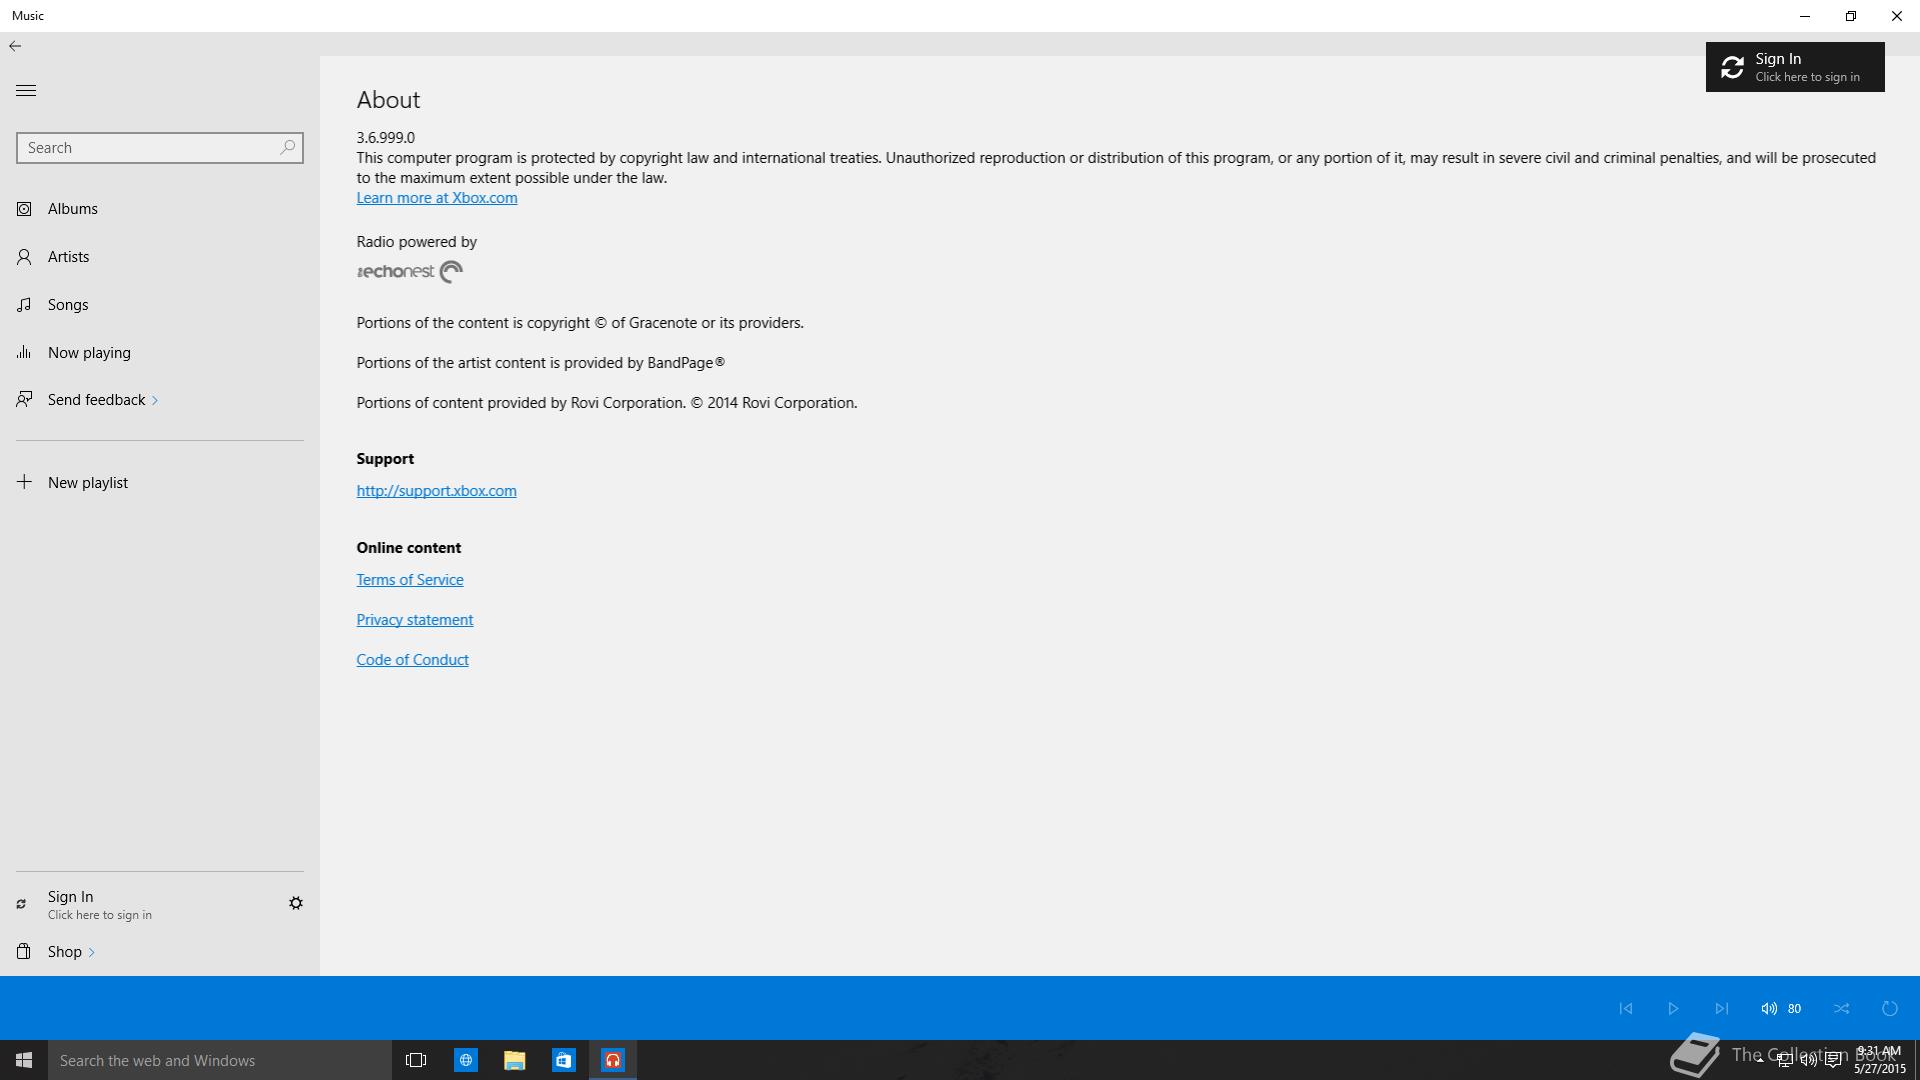
Task: Toggle repeat in the player bar
Action: click(1890, 1009)
